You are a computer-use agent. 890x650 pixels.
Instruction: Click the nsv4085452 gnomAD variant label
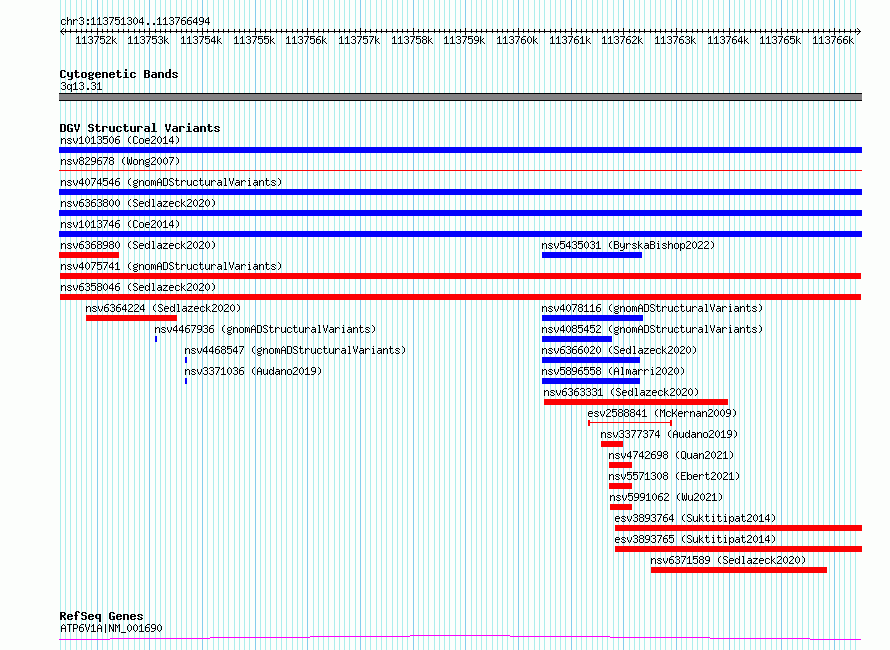click(652, 329)
